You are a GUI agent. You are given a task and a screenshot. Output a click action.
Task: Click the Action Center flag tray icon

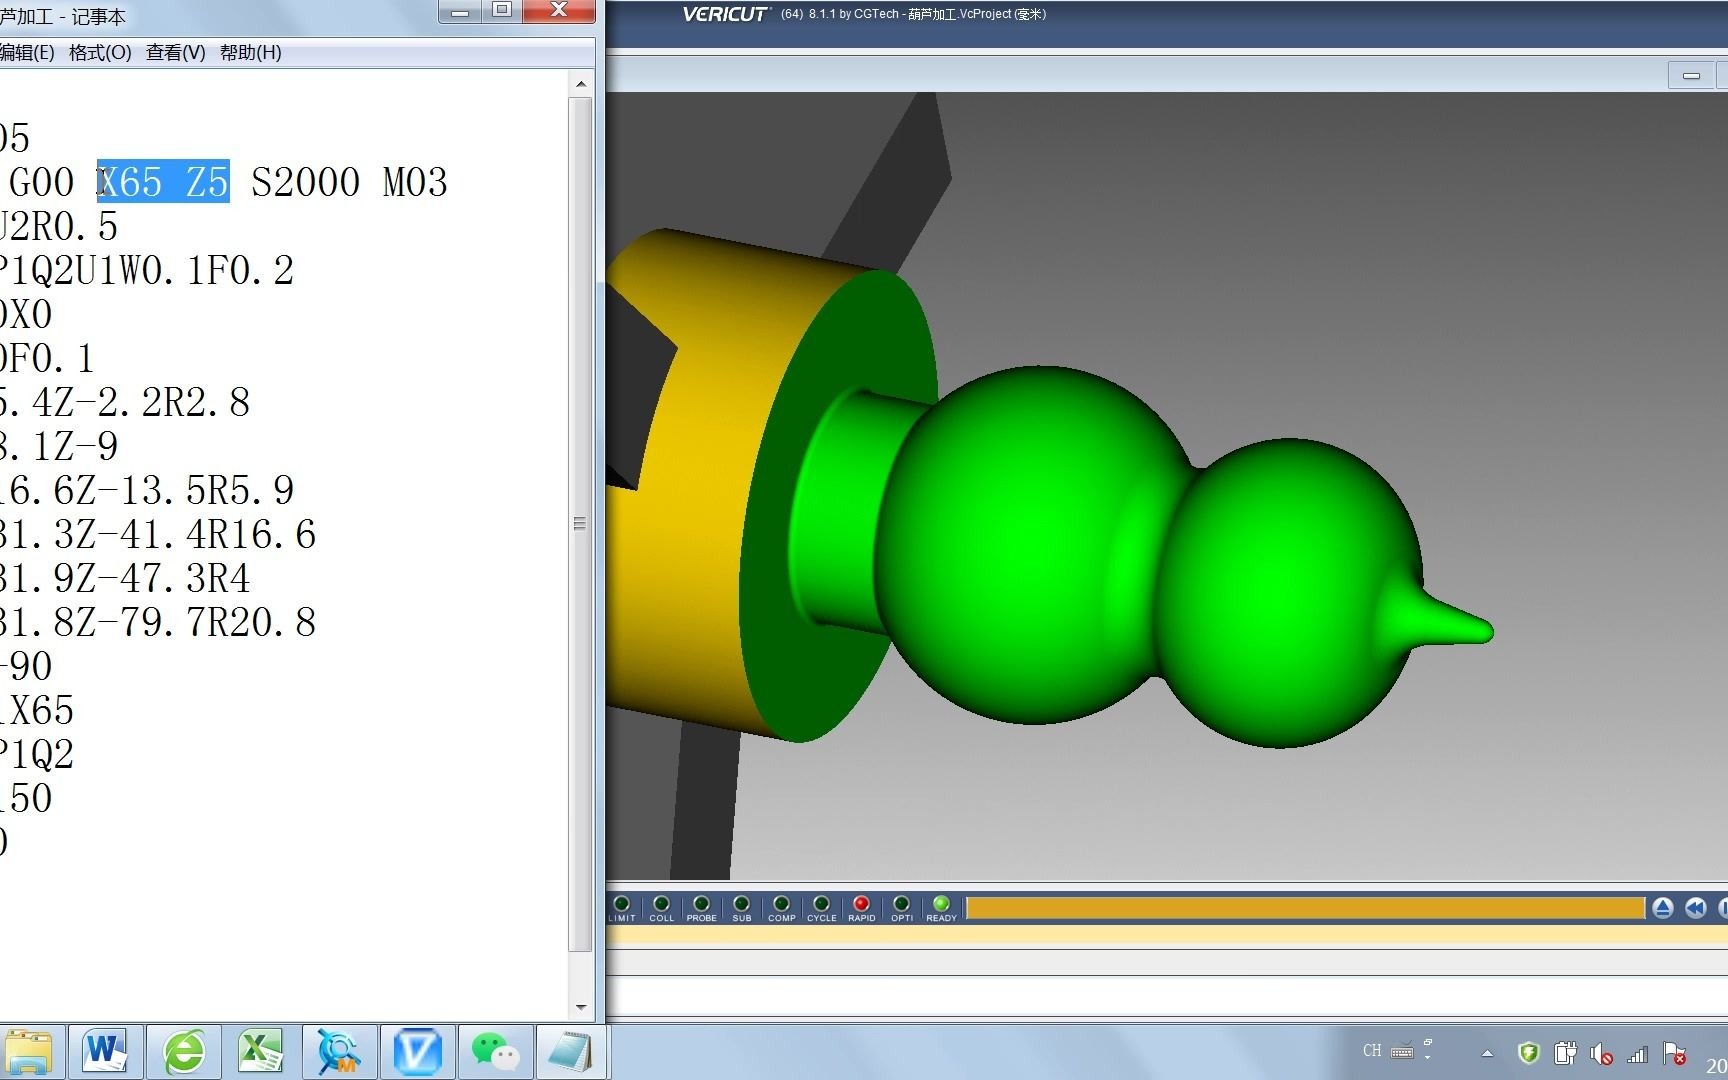pyautogui.click(x=1674, y=1053)
